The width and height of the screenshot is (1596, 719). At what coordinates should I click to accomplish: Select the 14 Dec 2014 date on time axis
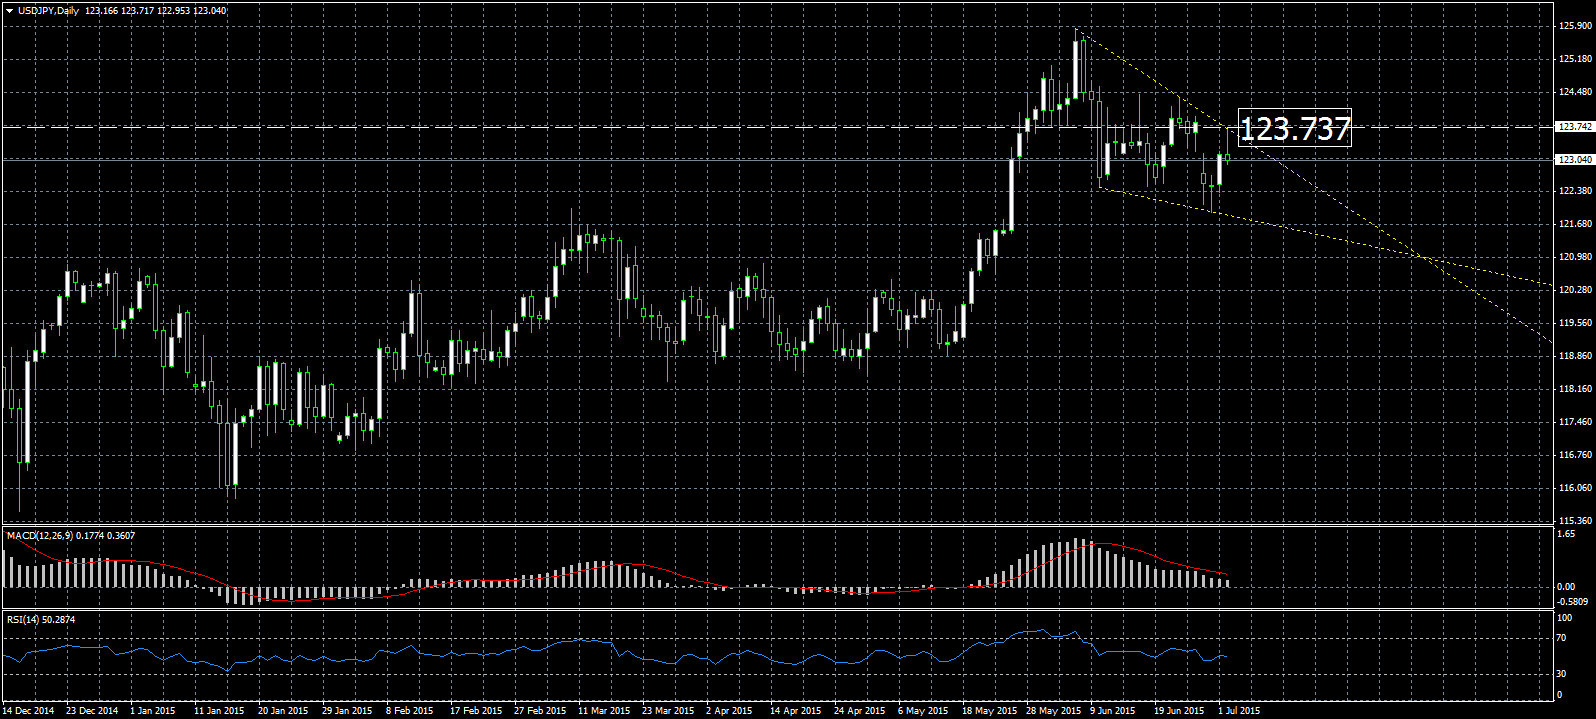pyautogui.click(x=29, y=711)
